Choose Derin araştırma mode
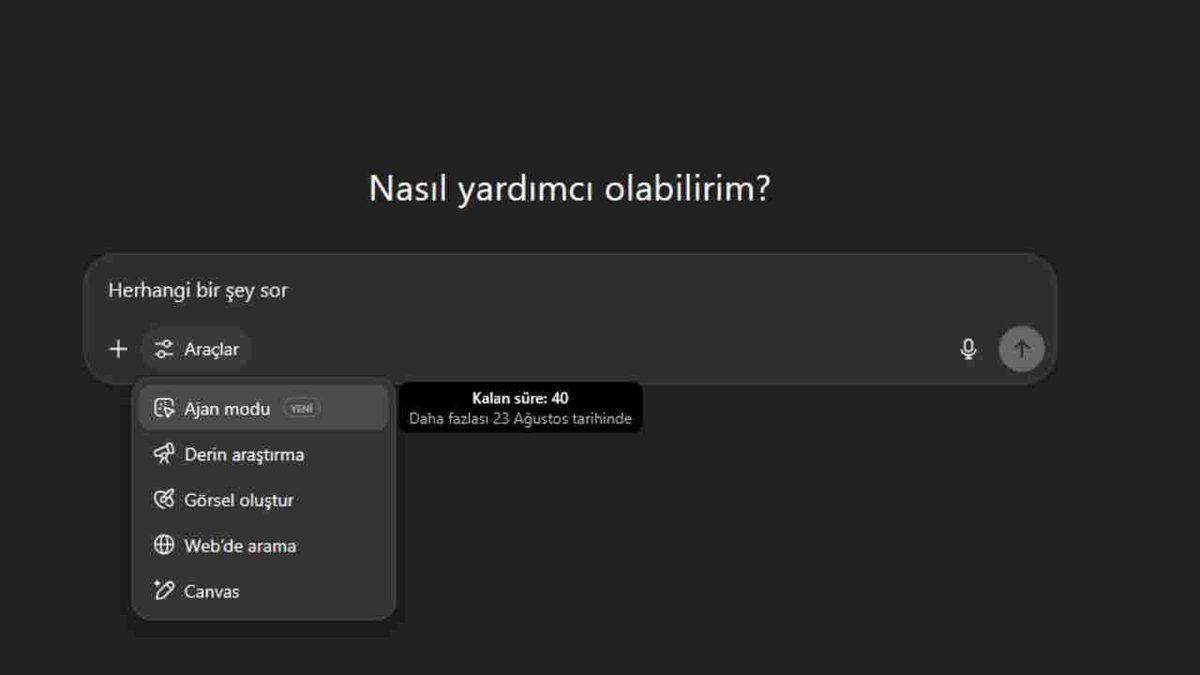 click(243, 454)
